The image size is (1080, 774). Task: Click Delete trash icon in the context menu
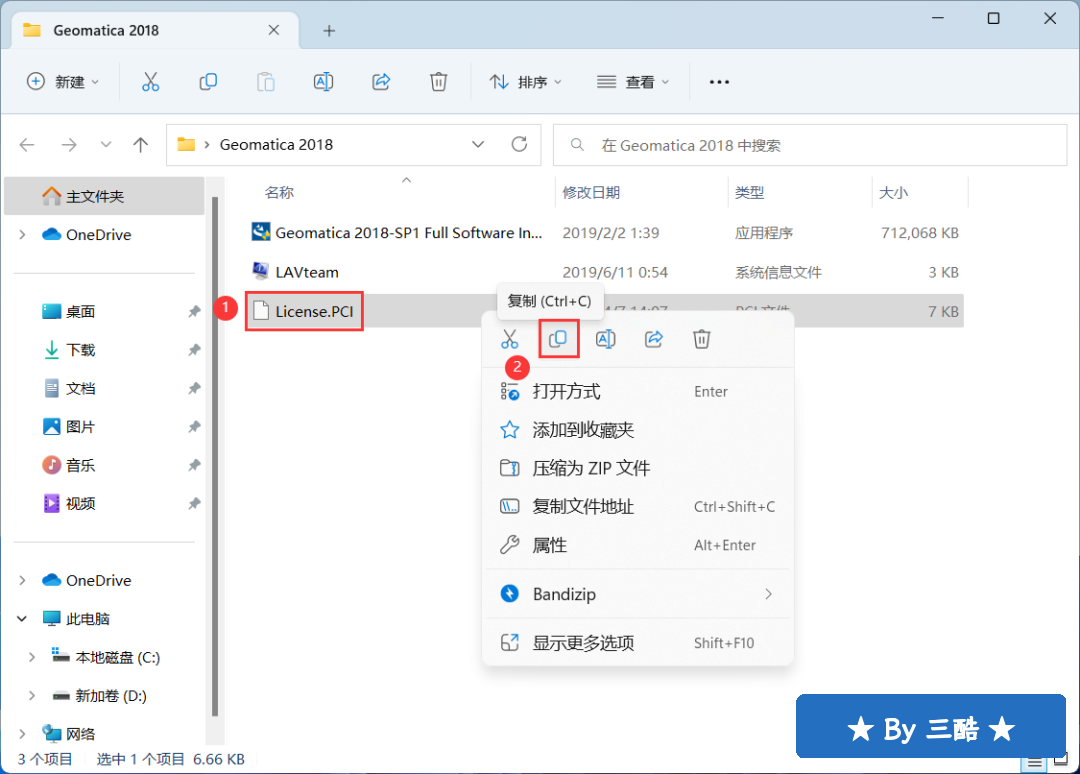point(701,339)
